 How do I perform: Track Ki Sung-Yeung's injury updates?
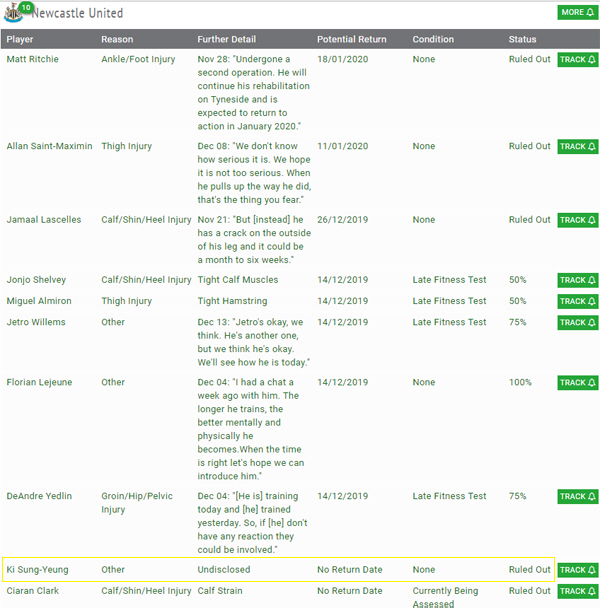(x=578, y=570)
